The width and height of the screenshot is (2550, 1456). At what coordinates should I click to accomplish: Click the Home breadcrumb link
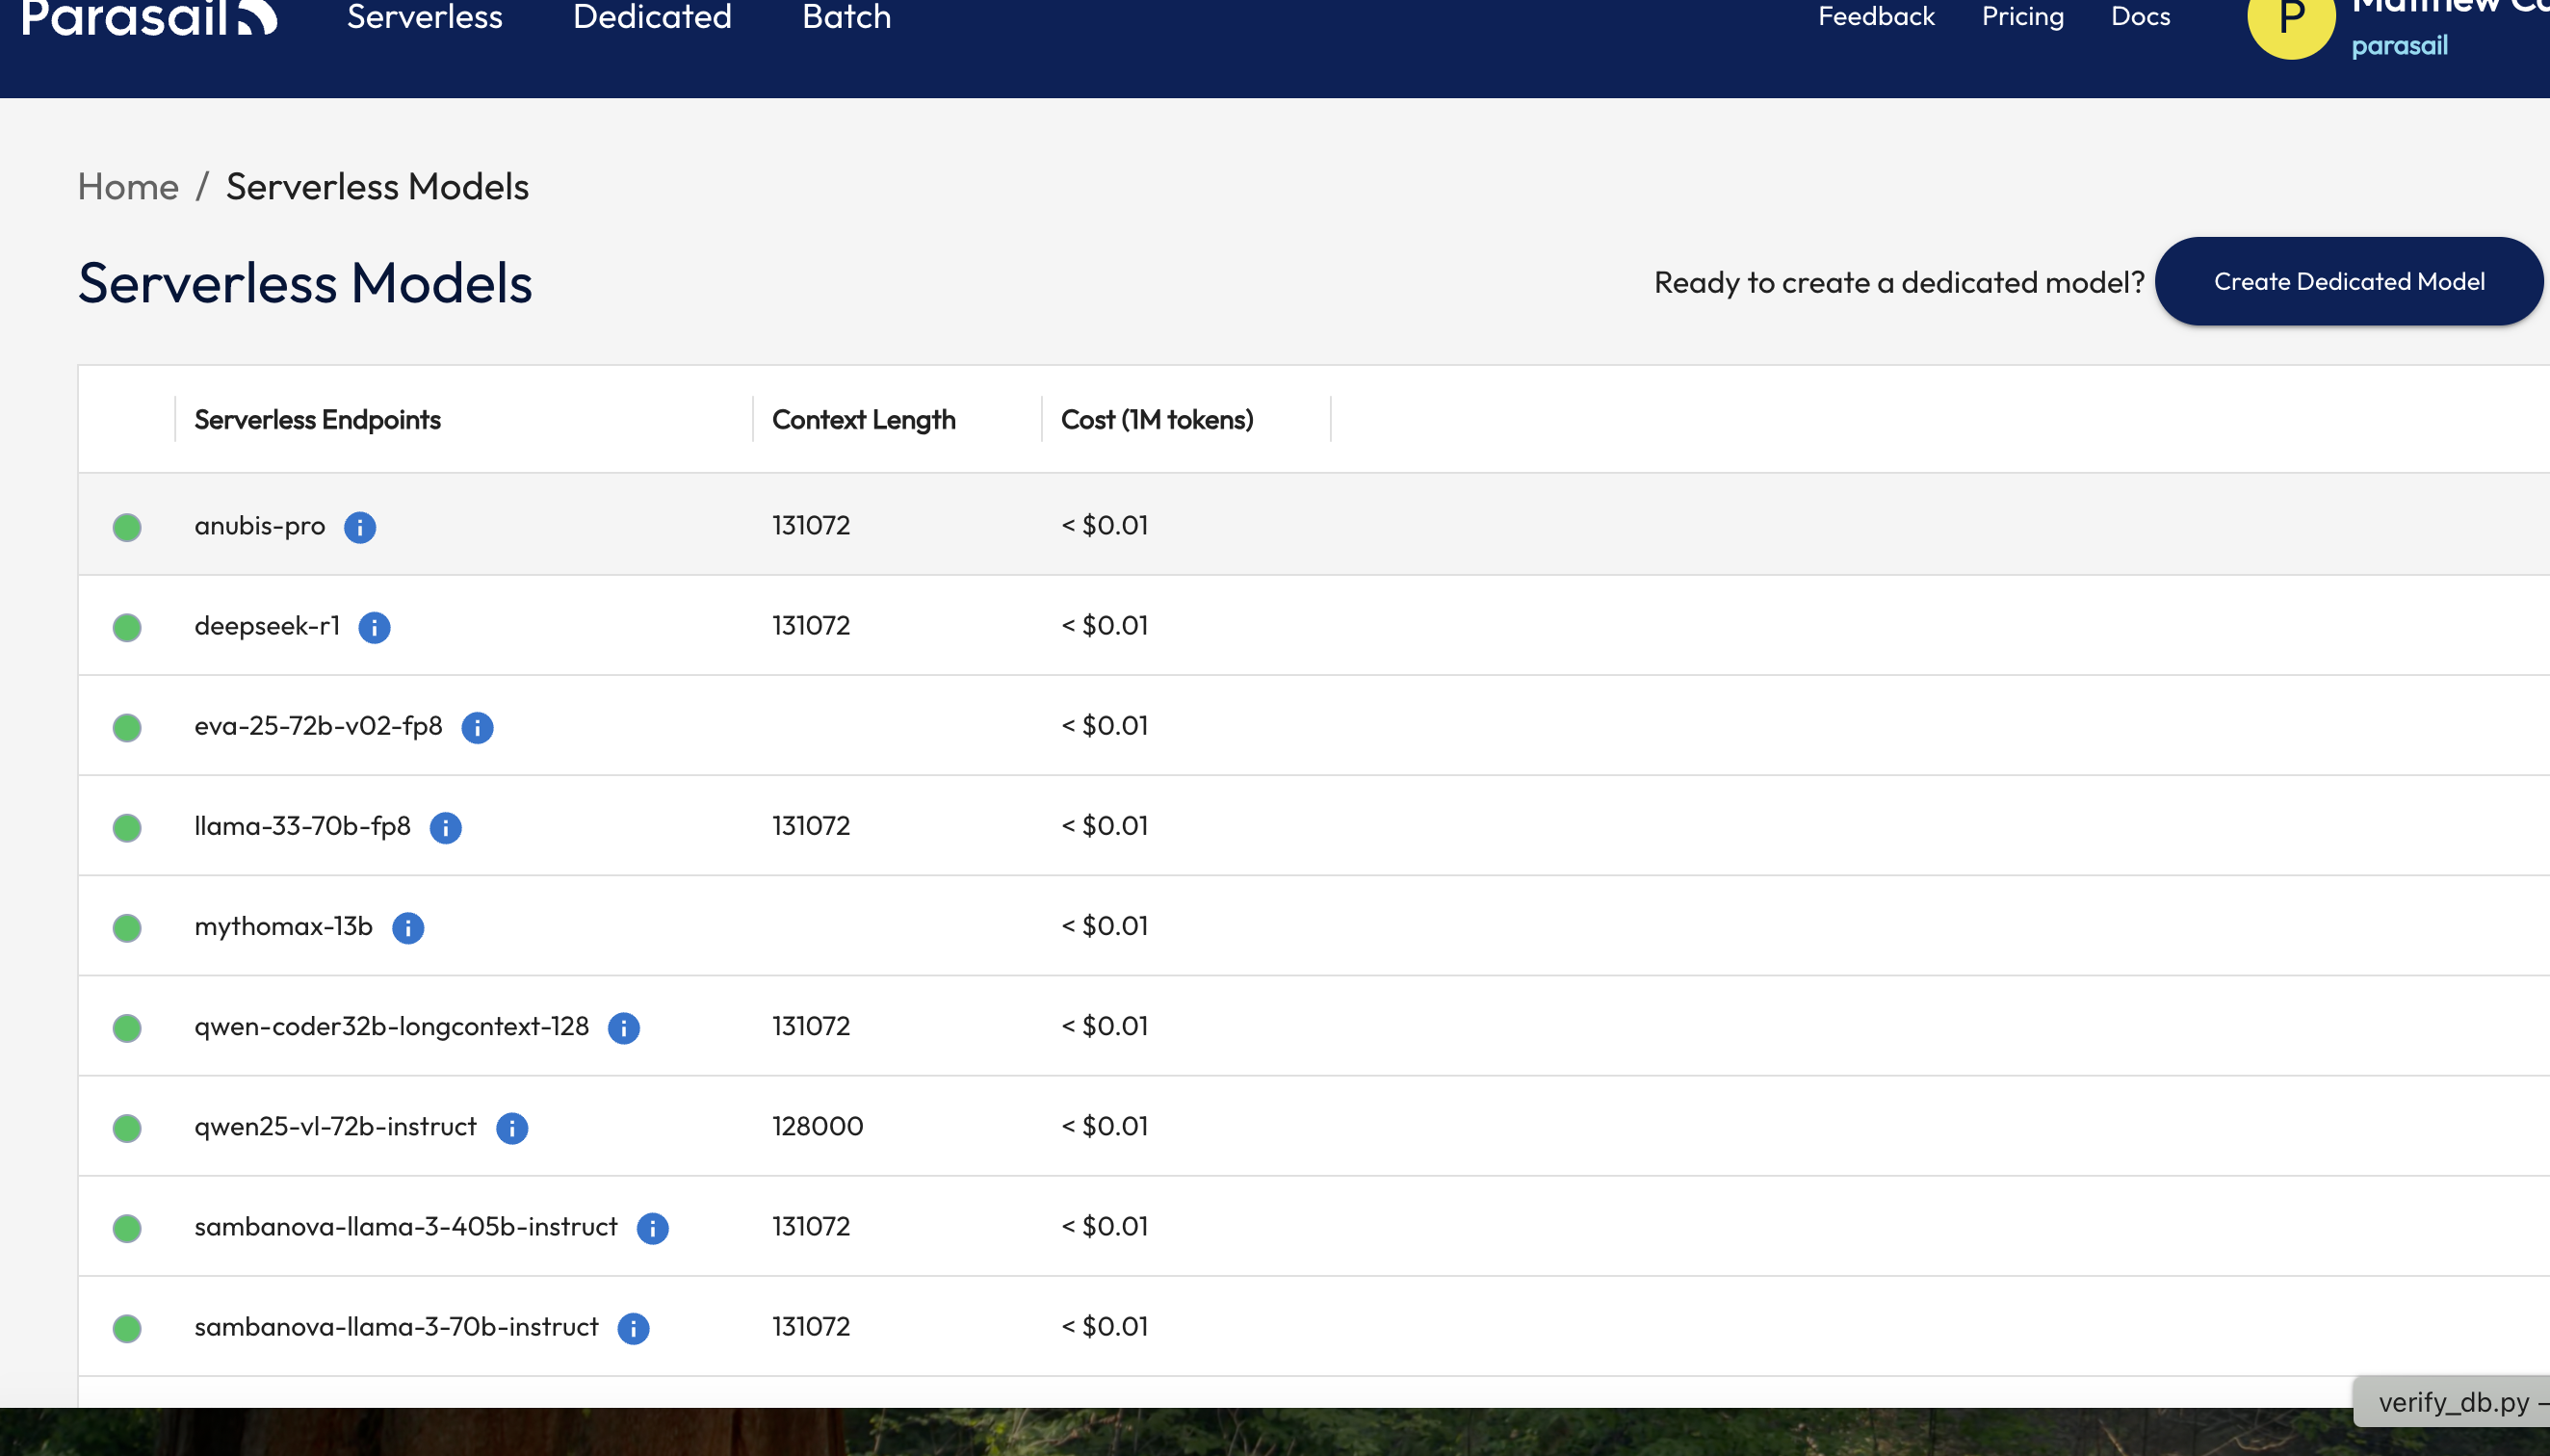(128, 187)
